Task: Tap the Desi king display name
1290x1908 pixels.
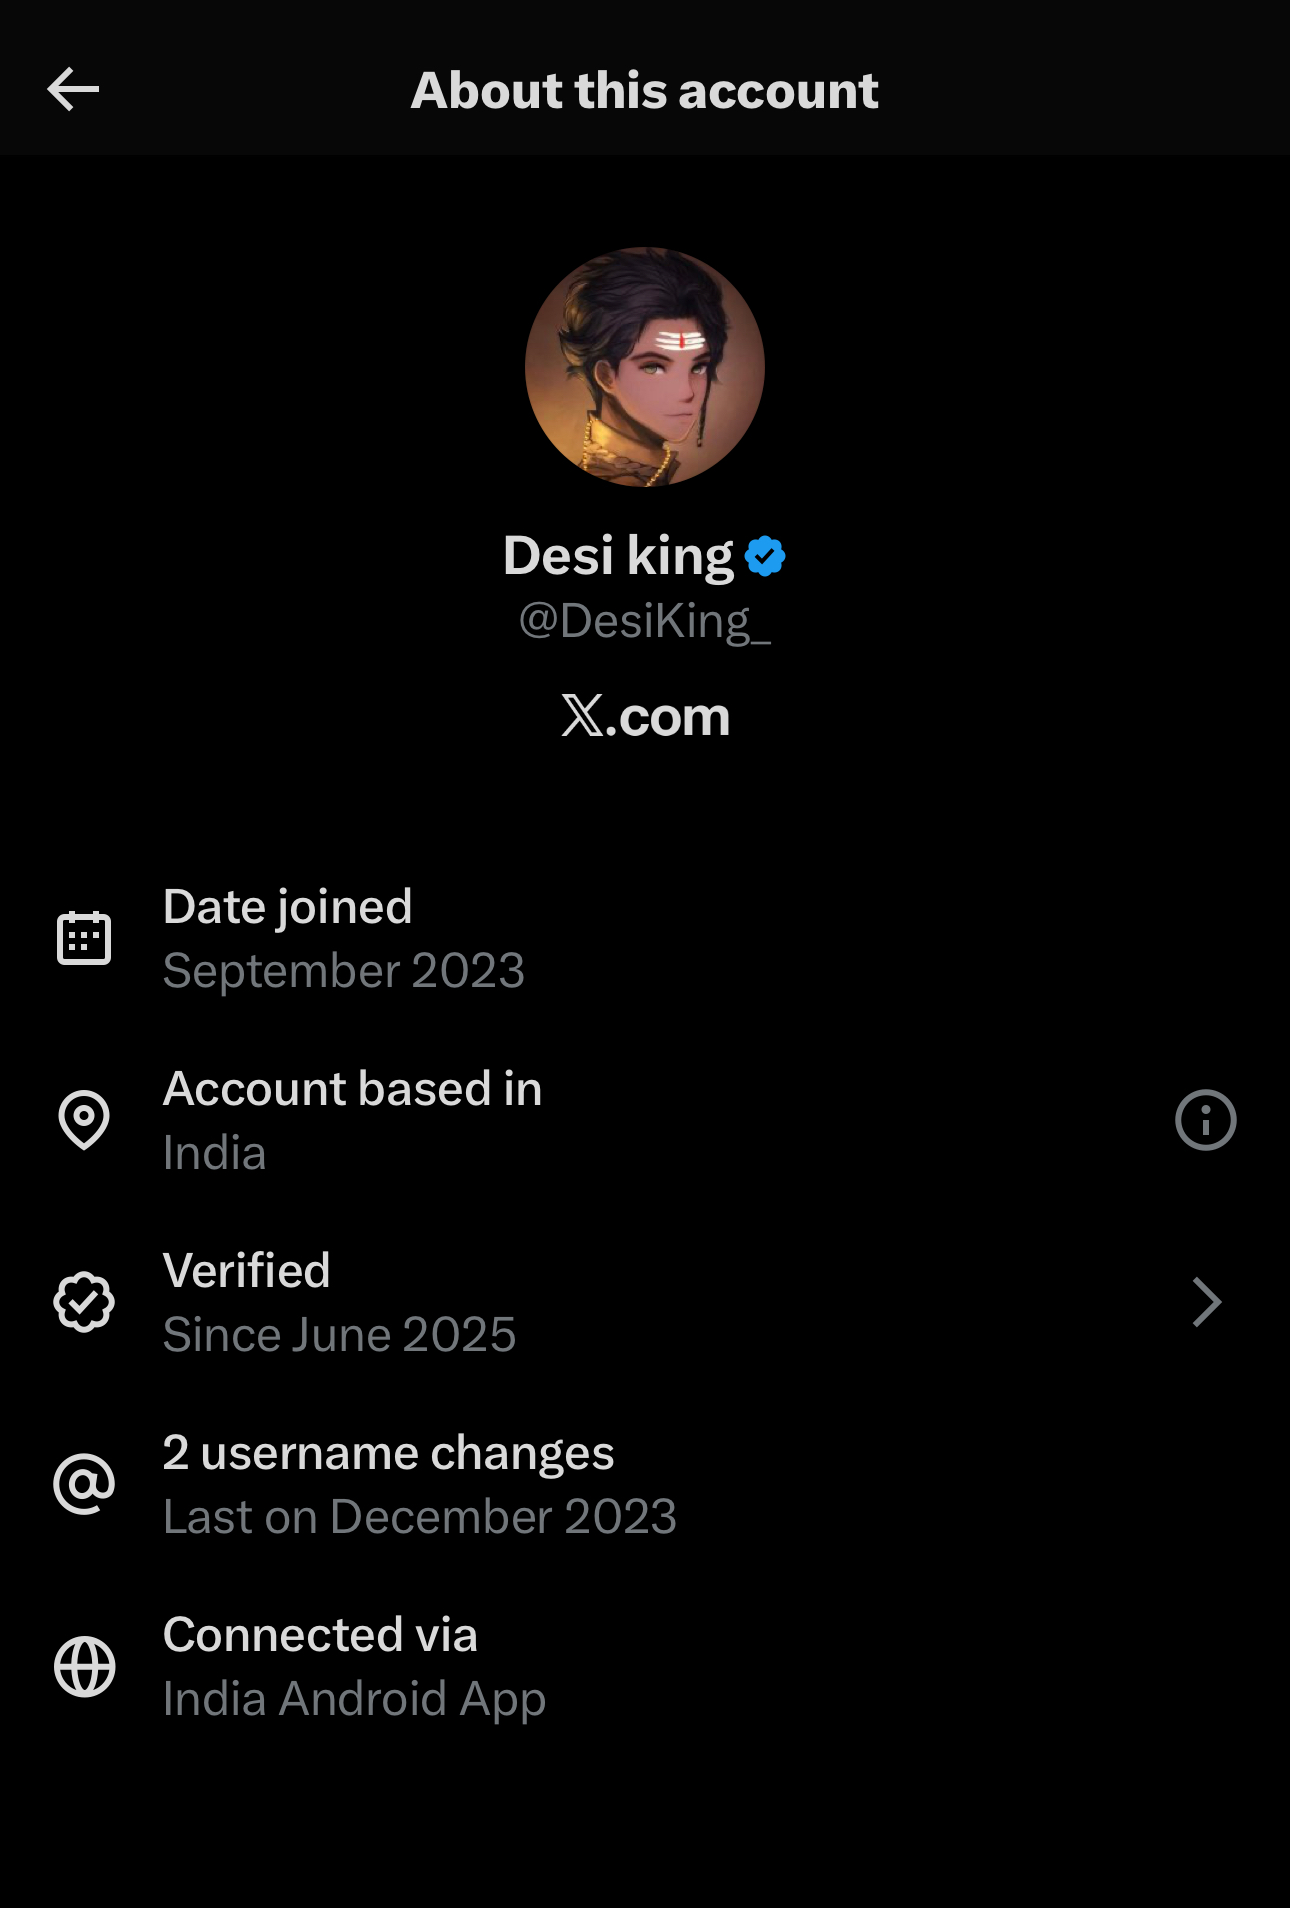Action: (619, 556)
